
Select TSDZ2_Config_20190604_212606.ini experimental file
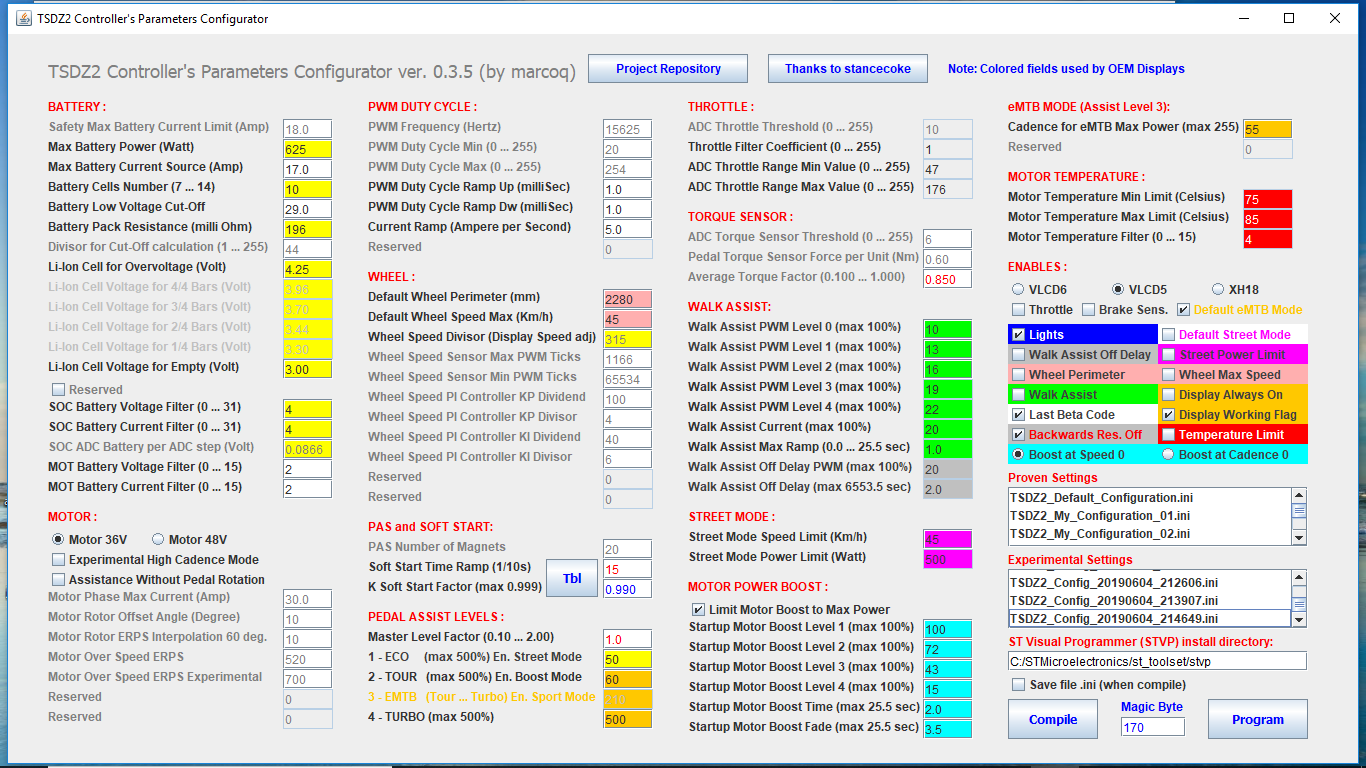[1149, 581]
